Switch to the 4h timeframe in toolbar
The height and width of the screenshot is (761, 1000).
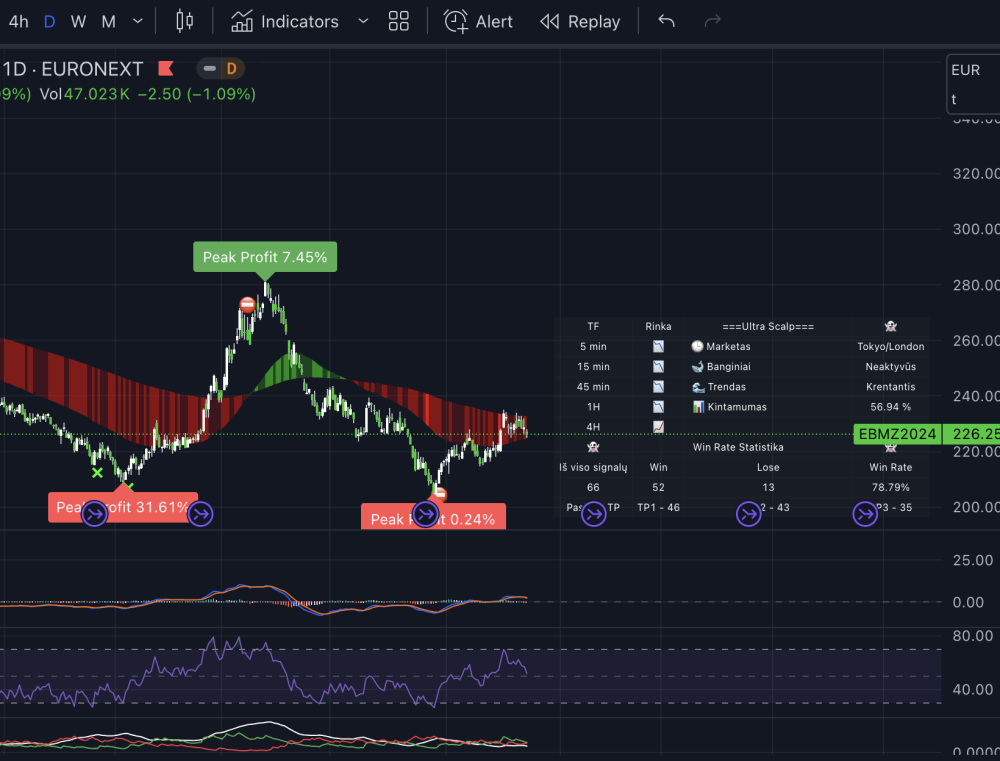[x=18, y=22]
